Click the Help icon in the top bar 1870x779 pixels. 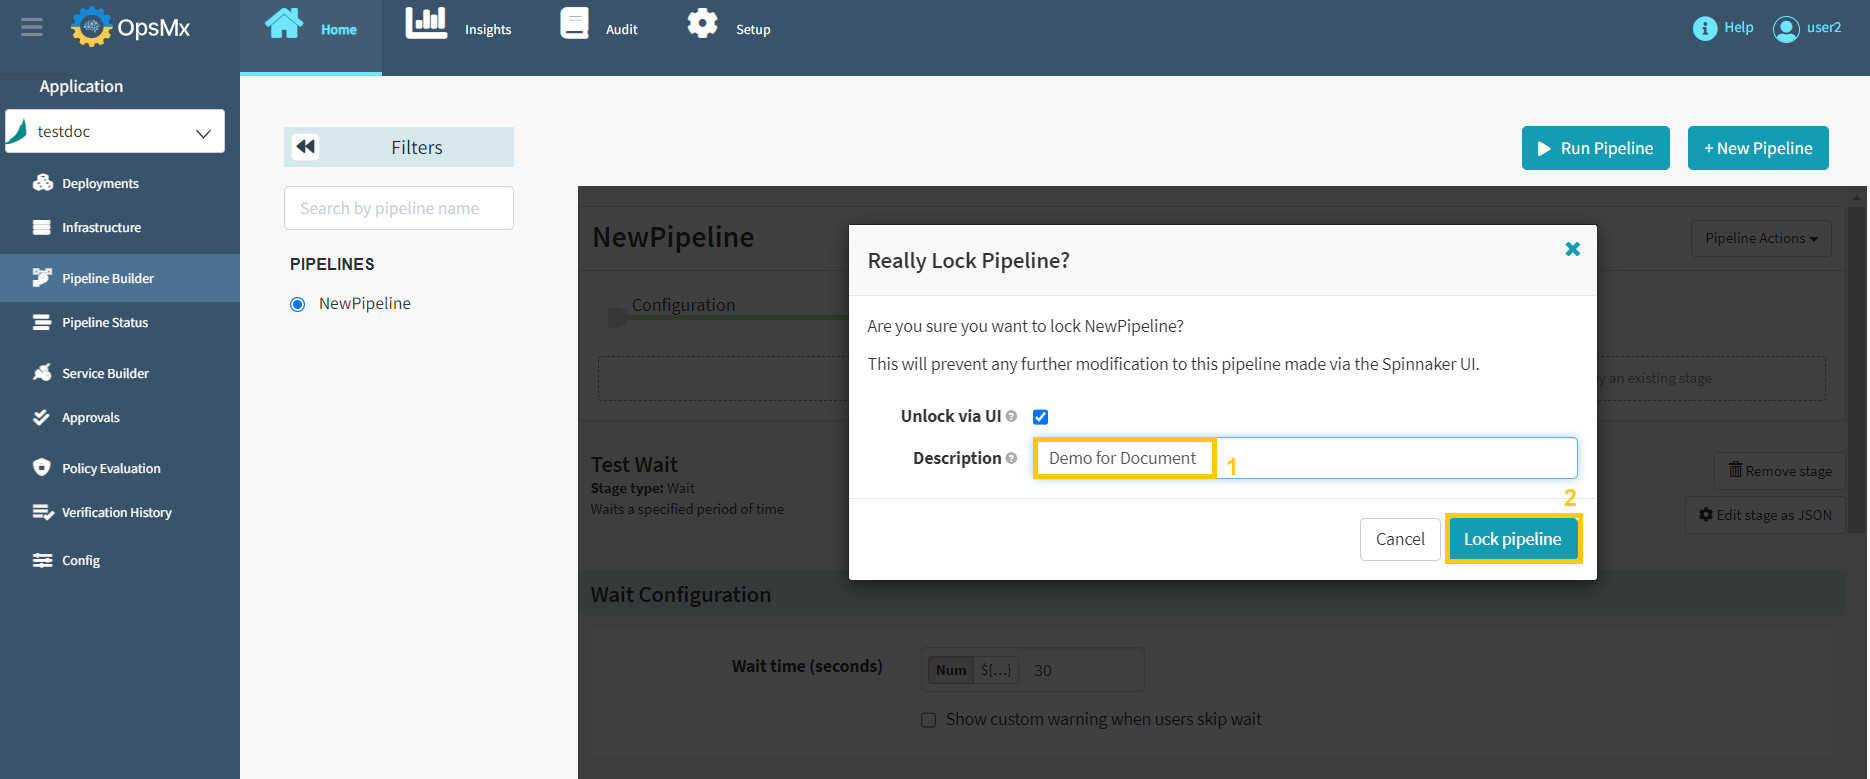tap(1721, 27)
